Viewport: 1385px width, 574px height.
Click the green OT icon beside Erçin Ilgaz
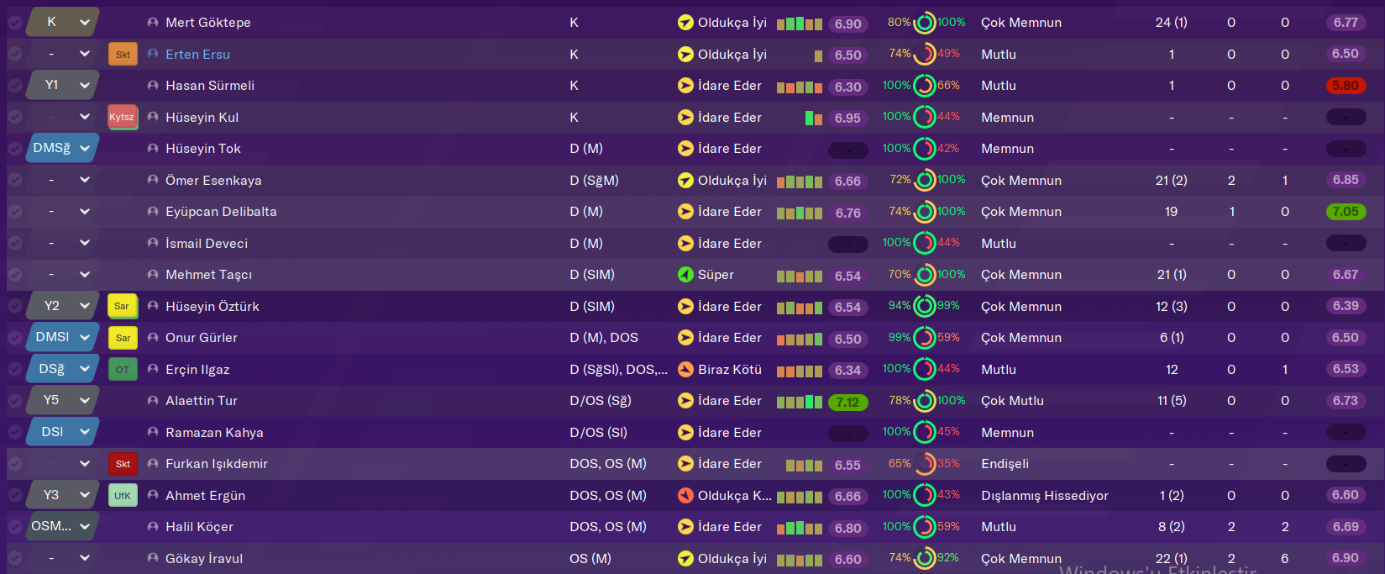point(122,370)
